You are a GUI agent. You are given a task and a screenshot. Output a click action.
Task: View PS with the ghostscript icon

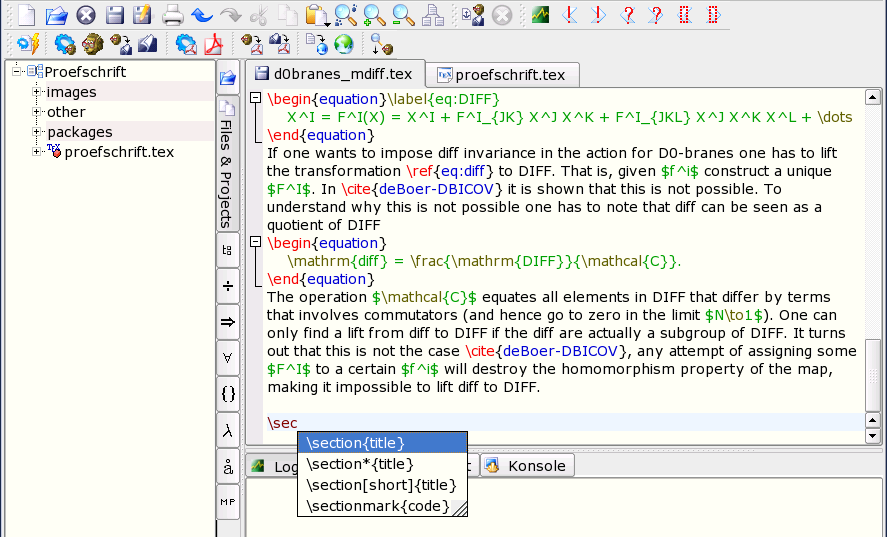pos(148,44)
